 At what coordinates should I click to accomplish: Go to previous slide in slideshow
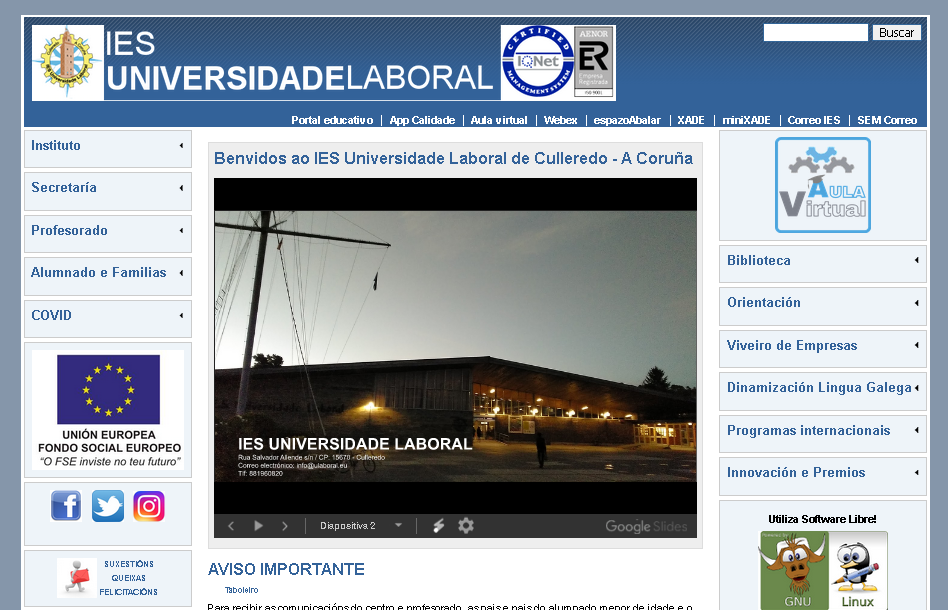(231, 526)
